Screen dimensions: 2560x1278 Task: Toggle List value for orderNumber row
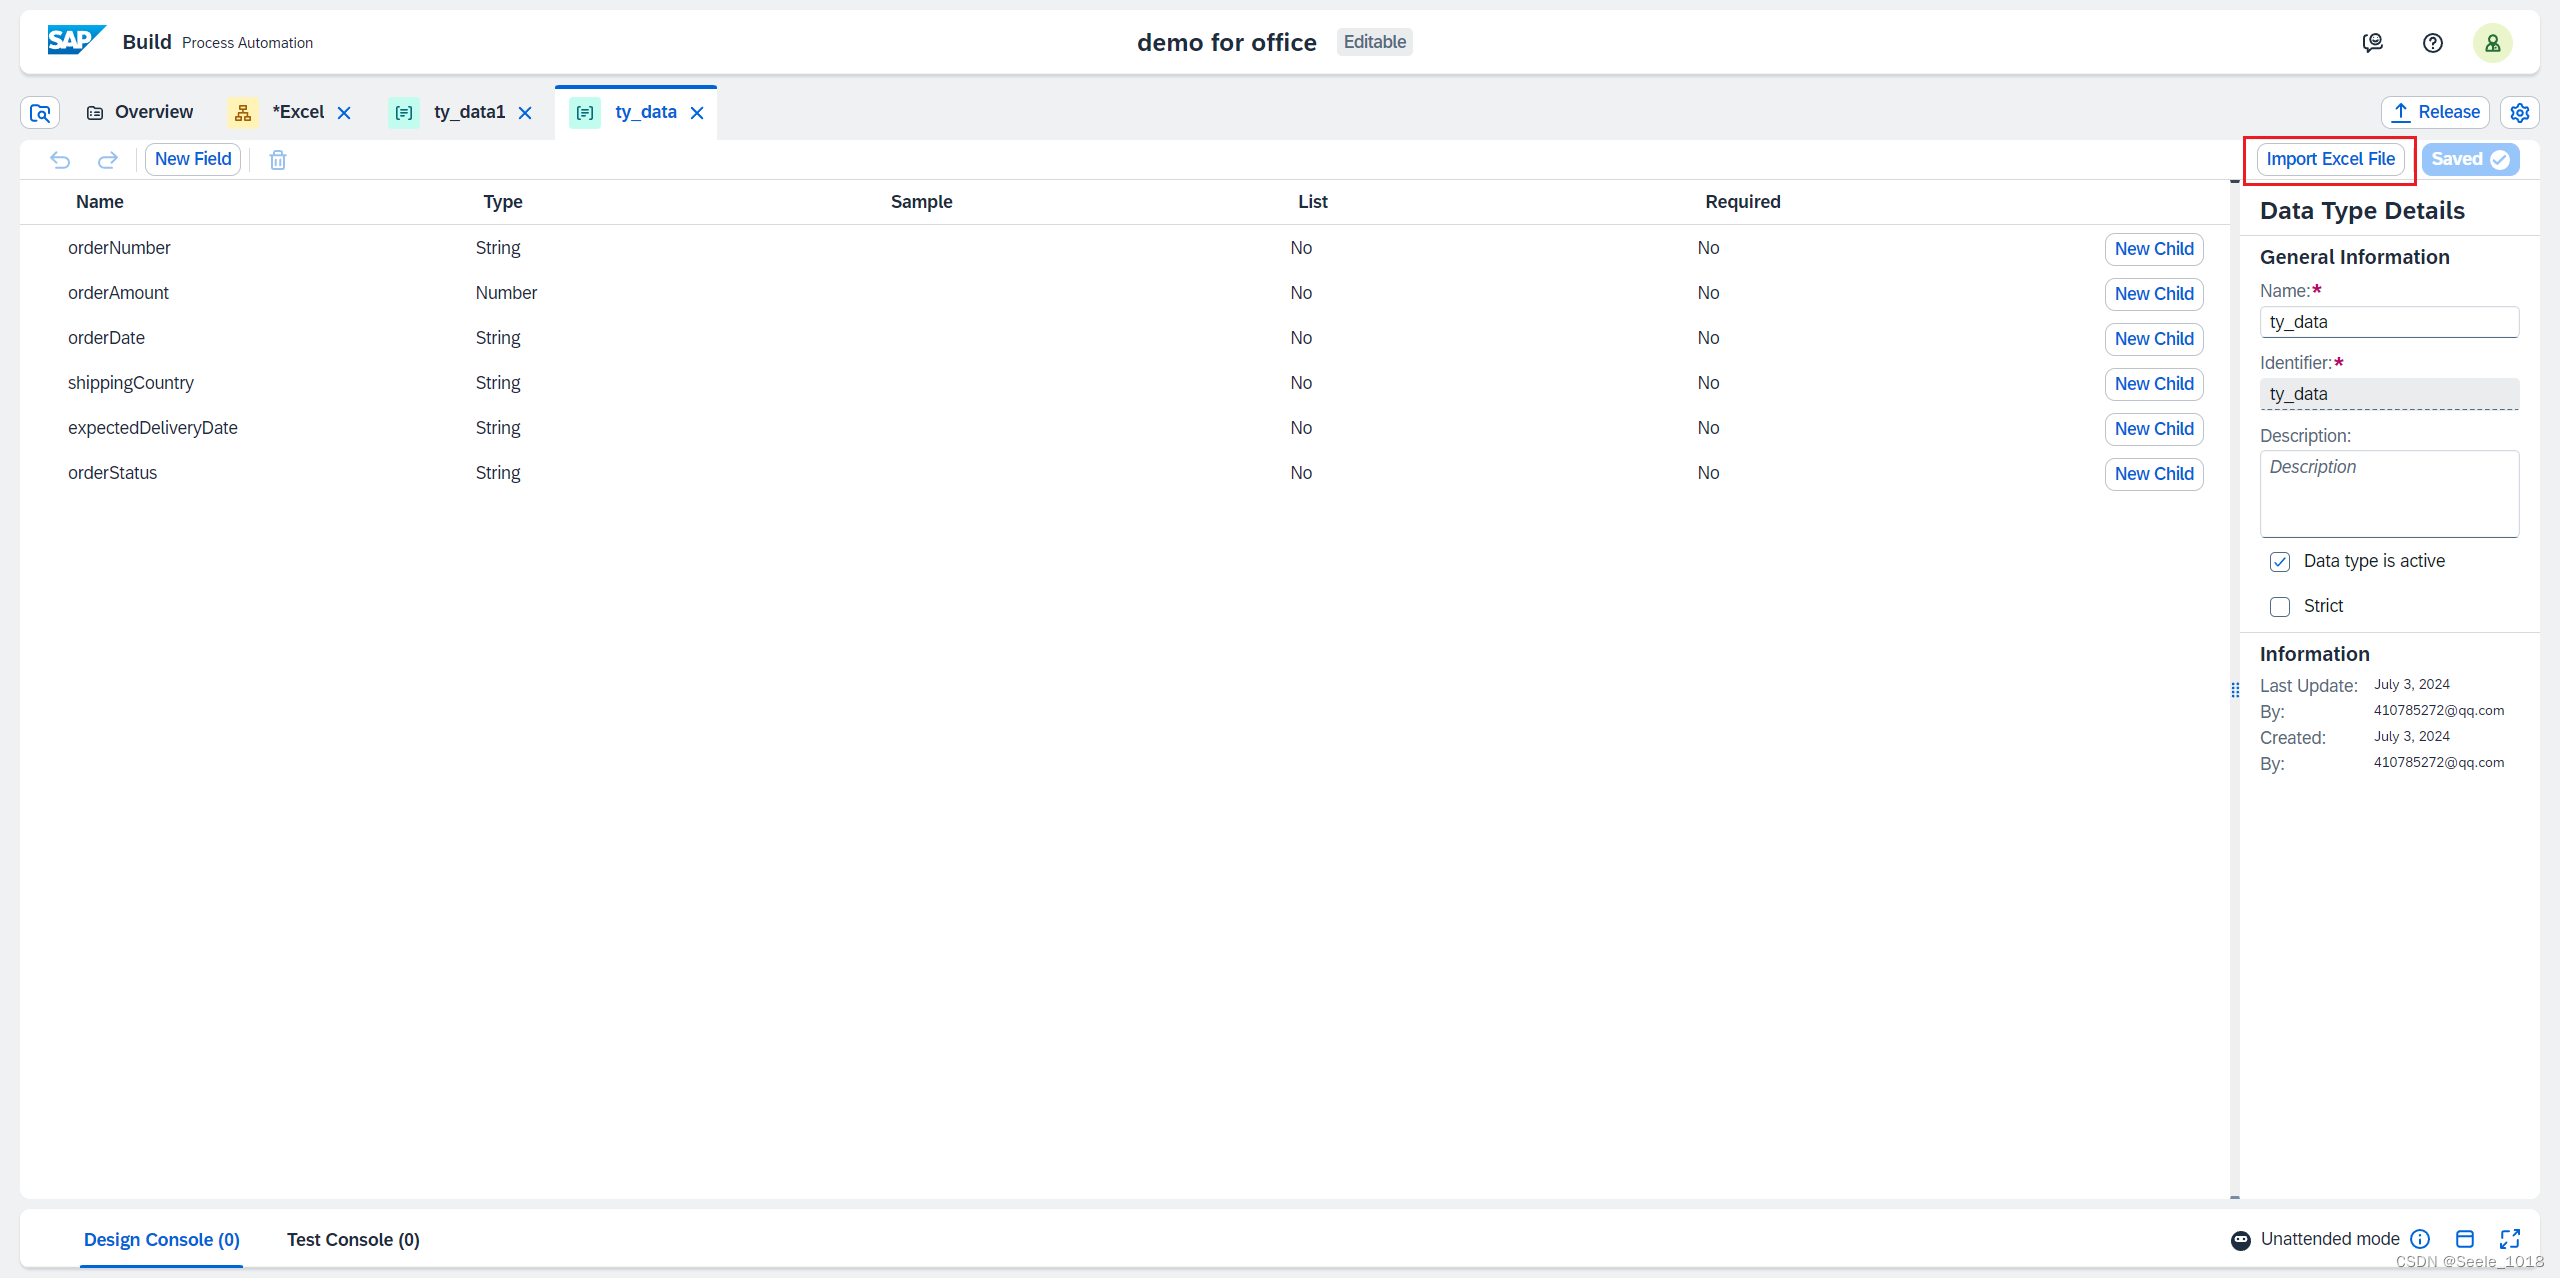[1300, 248]
